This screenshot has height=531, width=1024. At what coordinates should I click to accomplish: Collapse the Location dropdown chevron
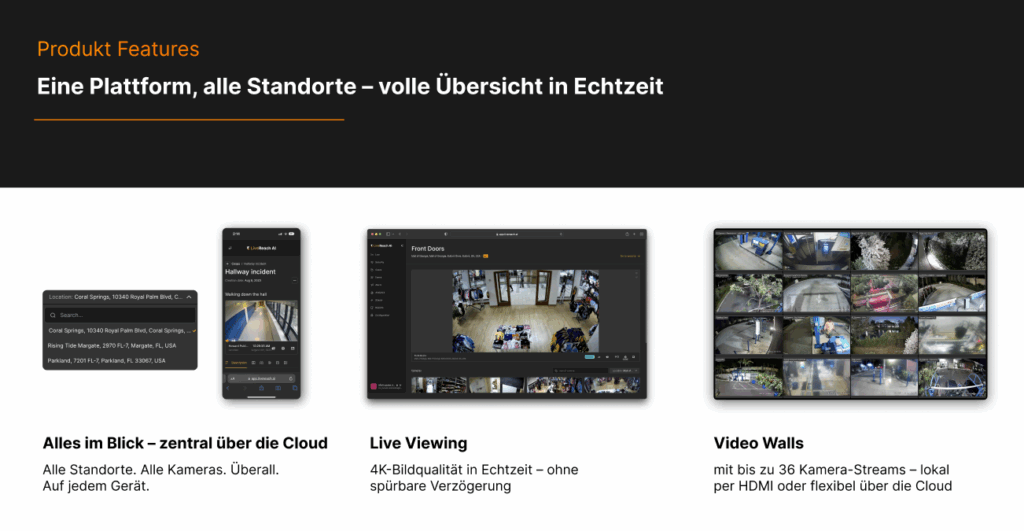[189, 297]
